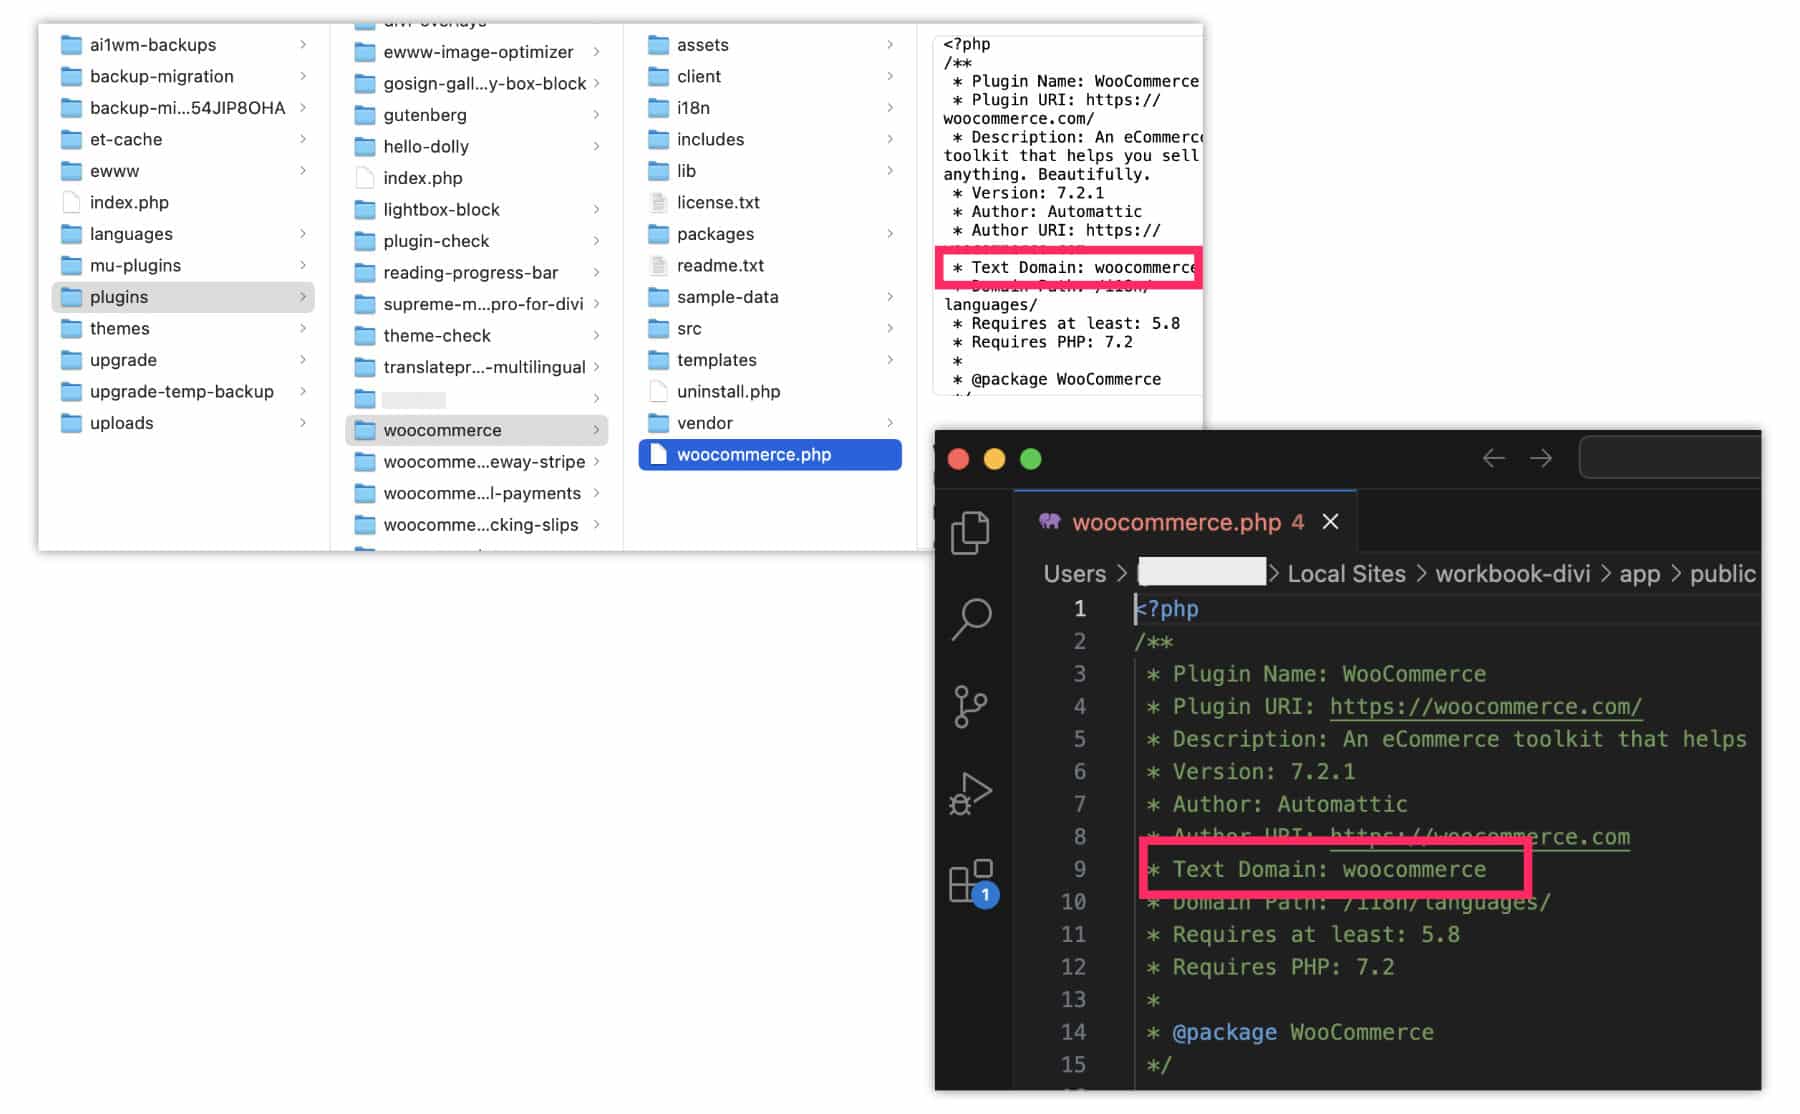Select the ai1wm-backups folder
Image resolution: width=1800 pixels, height=1114 pixels.
183,45
